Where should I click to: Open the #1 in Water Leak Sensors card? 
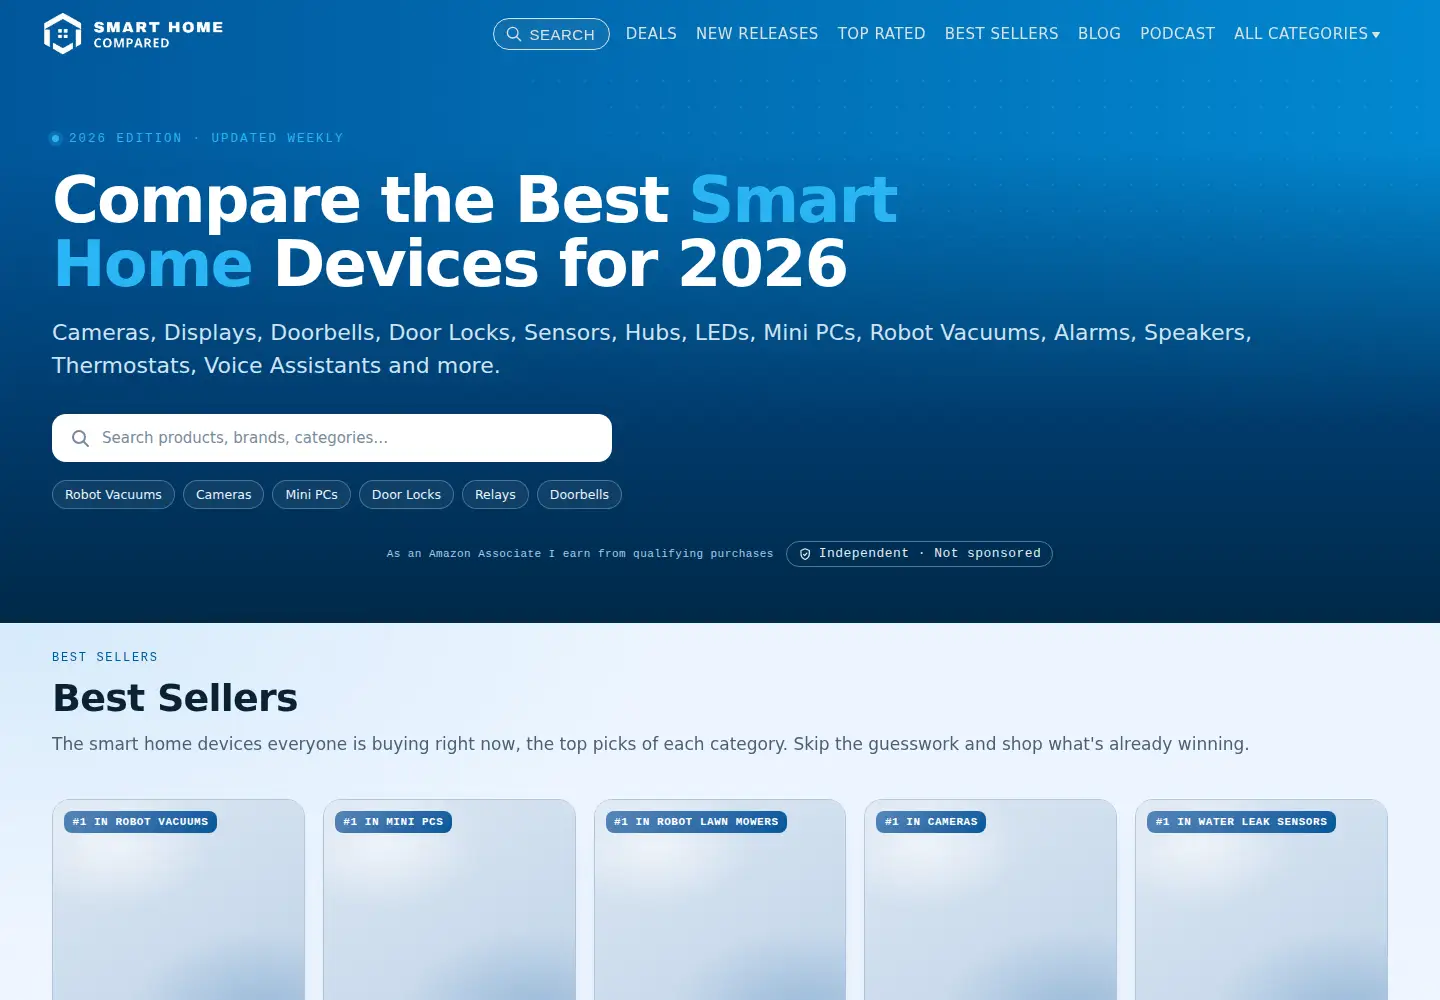point(1261,899)
